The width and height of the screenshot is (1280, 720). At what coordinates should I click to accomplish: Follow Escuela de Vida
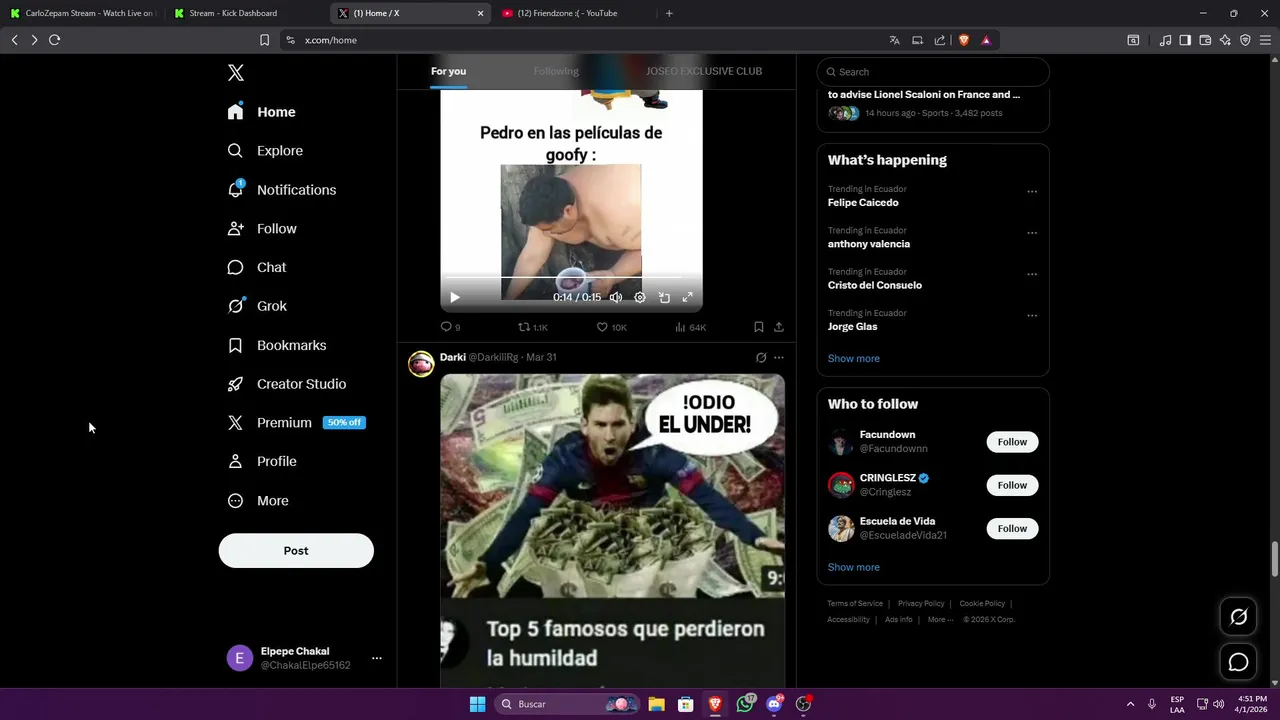(x=1012, y=528)
